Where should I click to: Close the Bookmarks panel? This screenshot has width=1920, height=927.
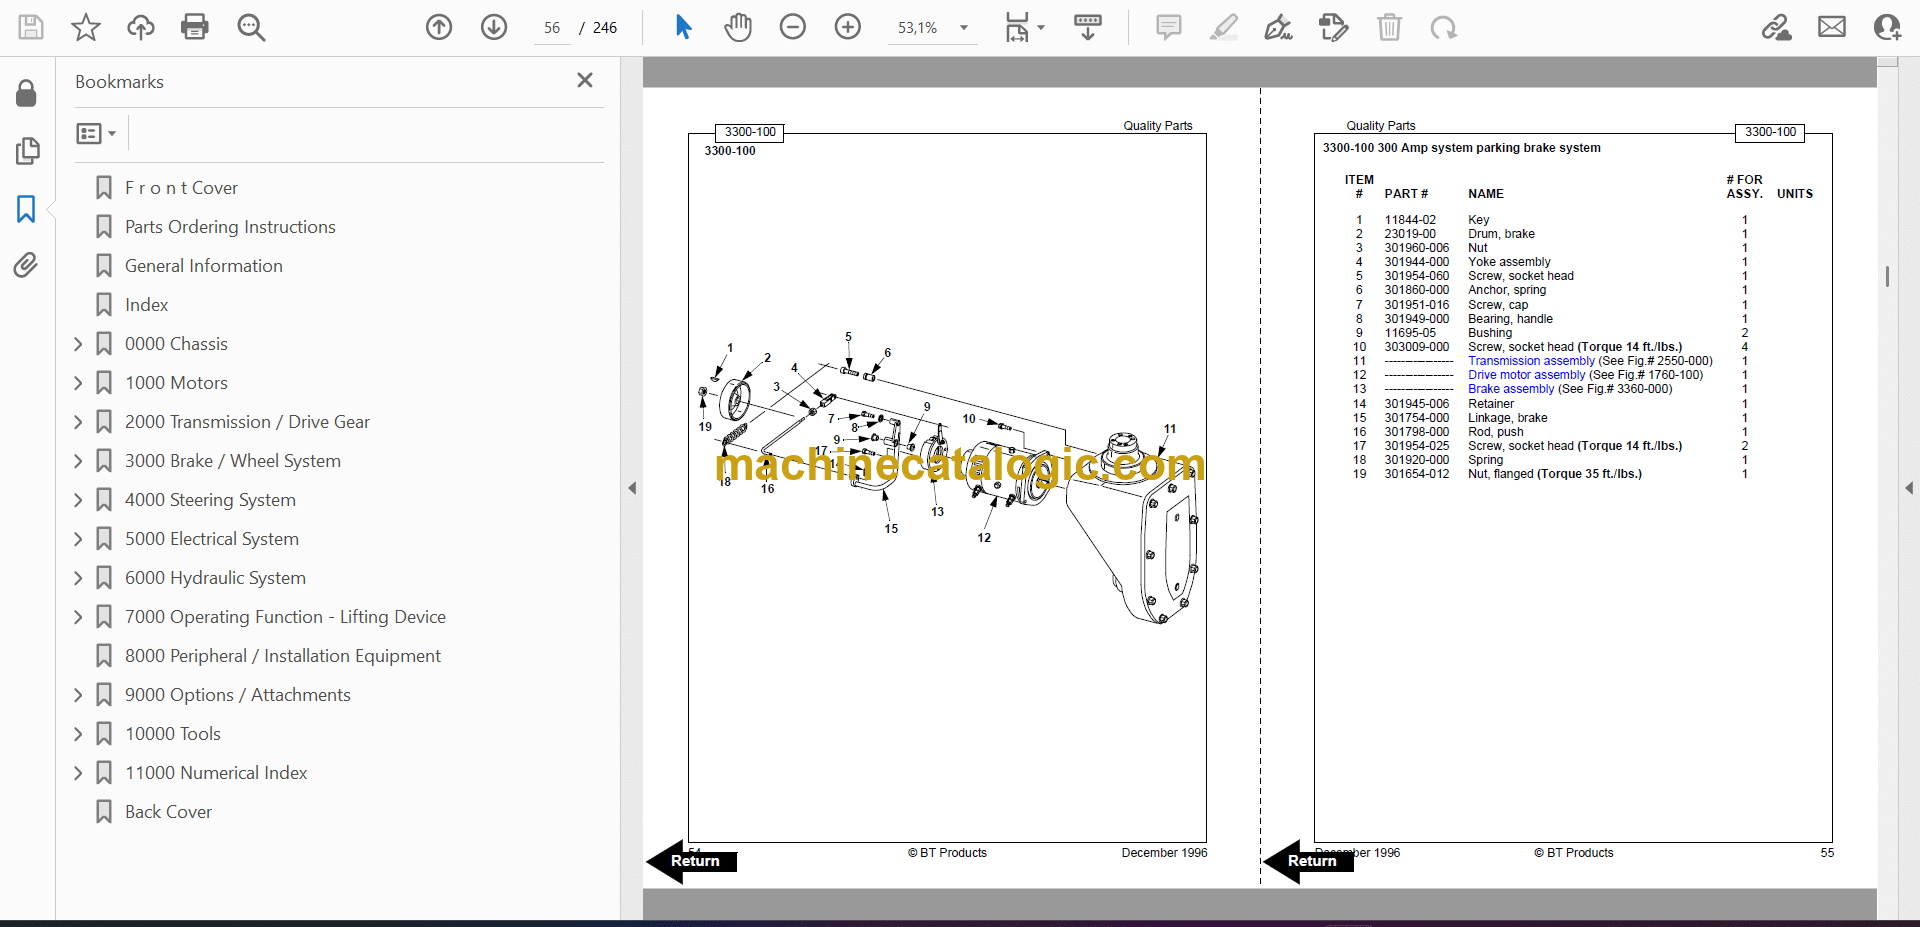tap(585, 80)
